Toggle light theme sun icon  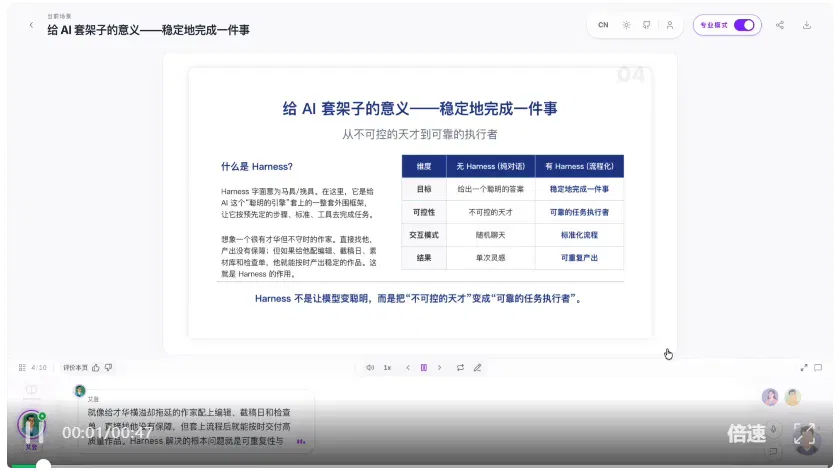pyautogui.click(x=626, y=25)
